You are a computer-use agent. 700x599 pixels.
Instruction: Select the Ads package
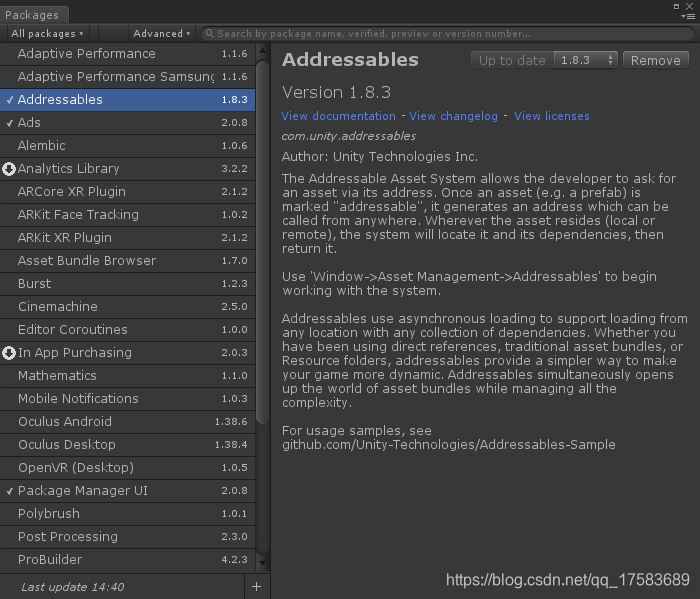128,123
